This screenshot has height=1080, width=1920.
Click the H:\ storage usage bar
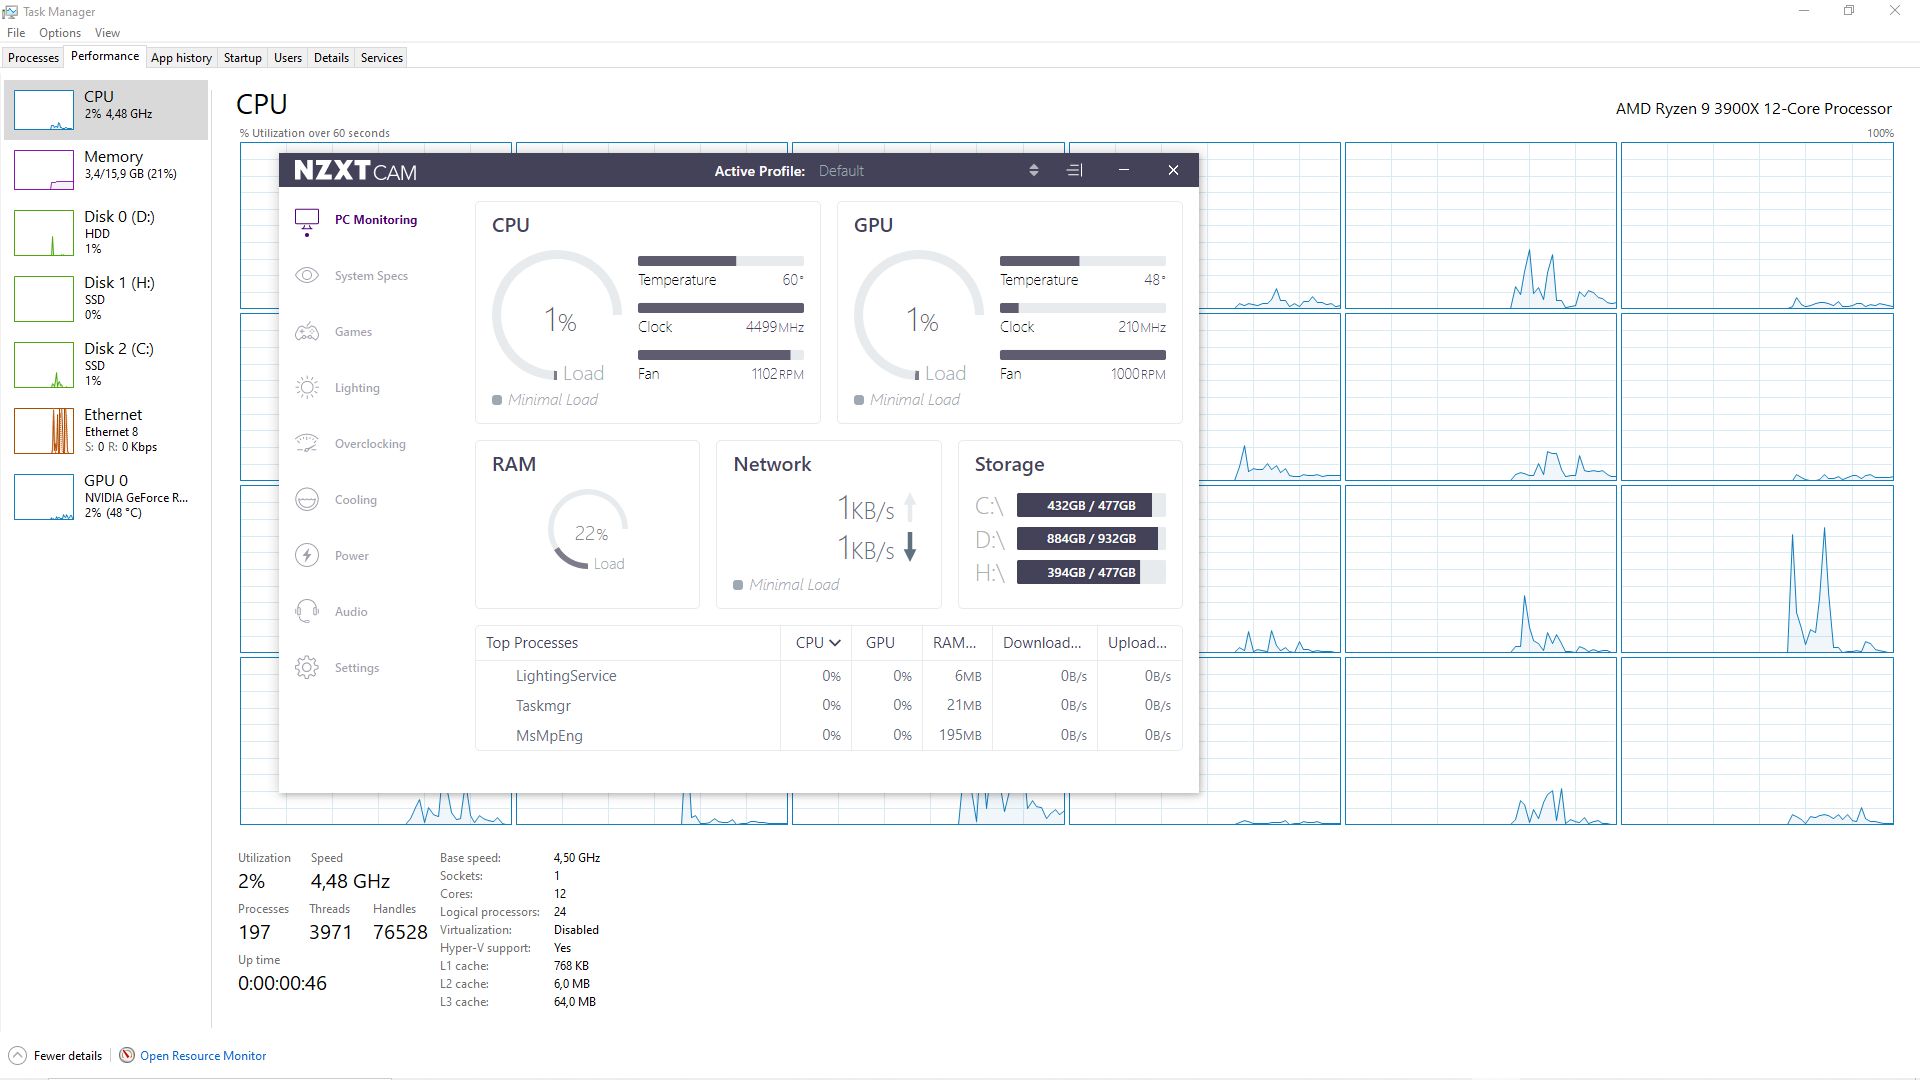[1091, 572]
